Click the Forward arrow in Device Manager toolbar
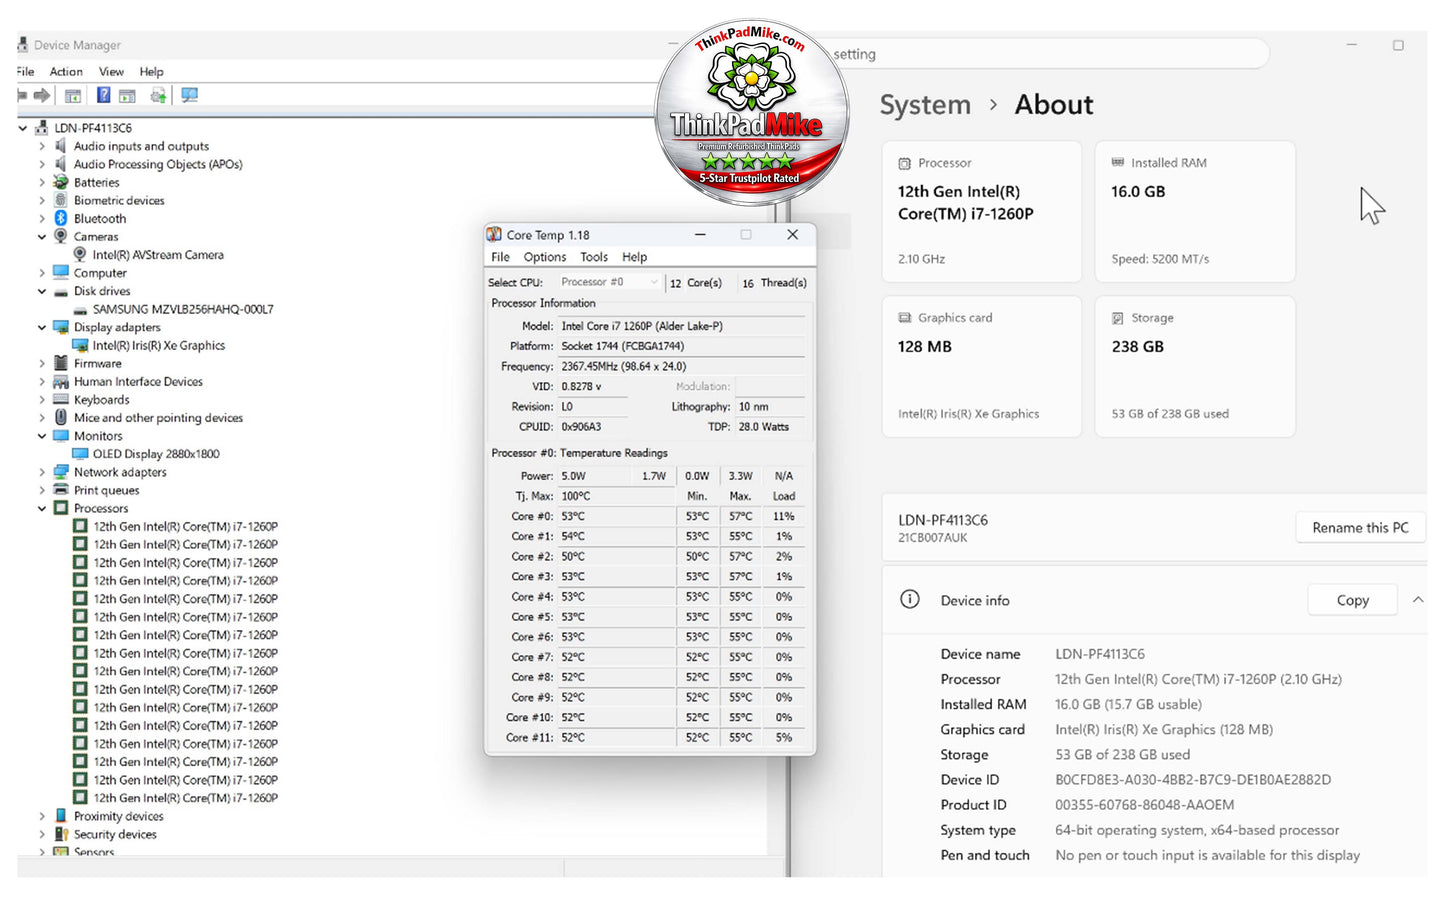1445x908 pixels. tap(41, 96)
